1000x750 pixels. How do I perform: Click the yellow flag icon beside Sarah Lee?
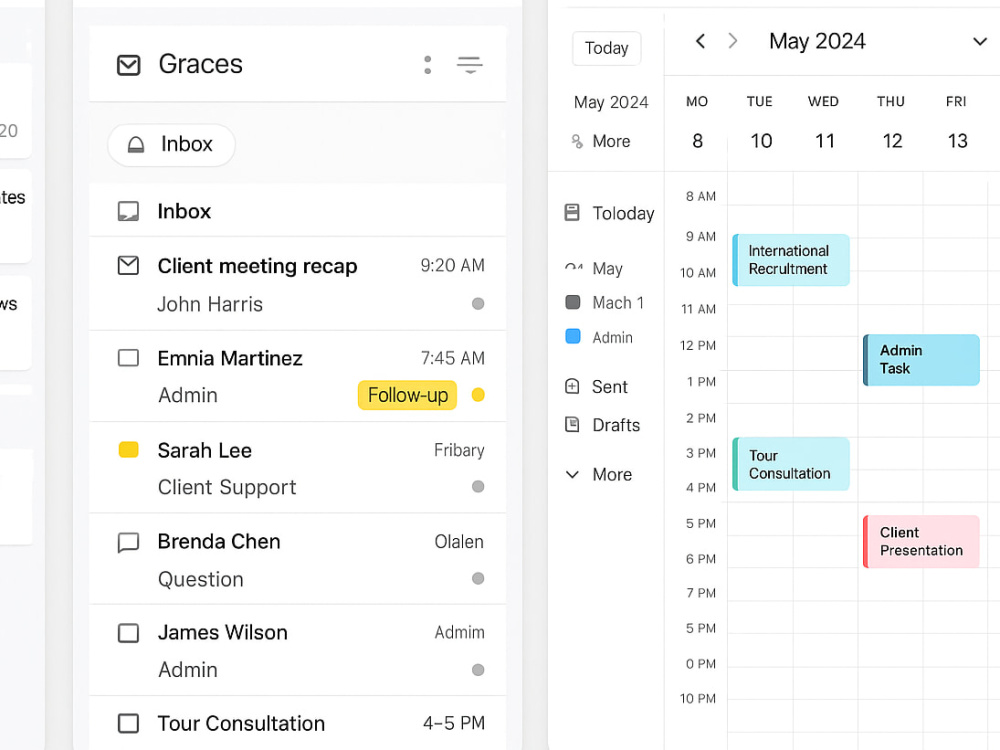128,450
